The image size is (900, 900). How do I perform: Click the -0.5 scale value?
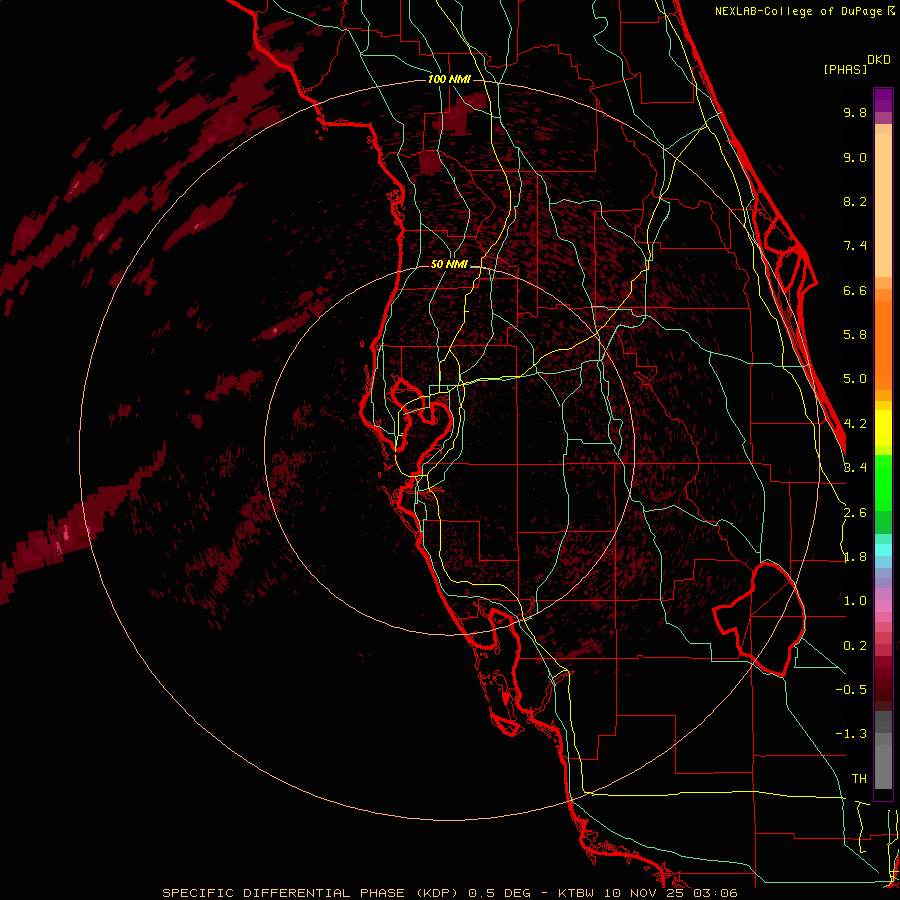click(851, 690)
